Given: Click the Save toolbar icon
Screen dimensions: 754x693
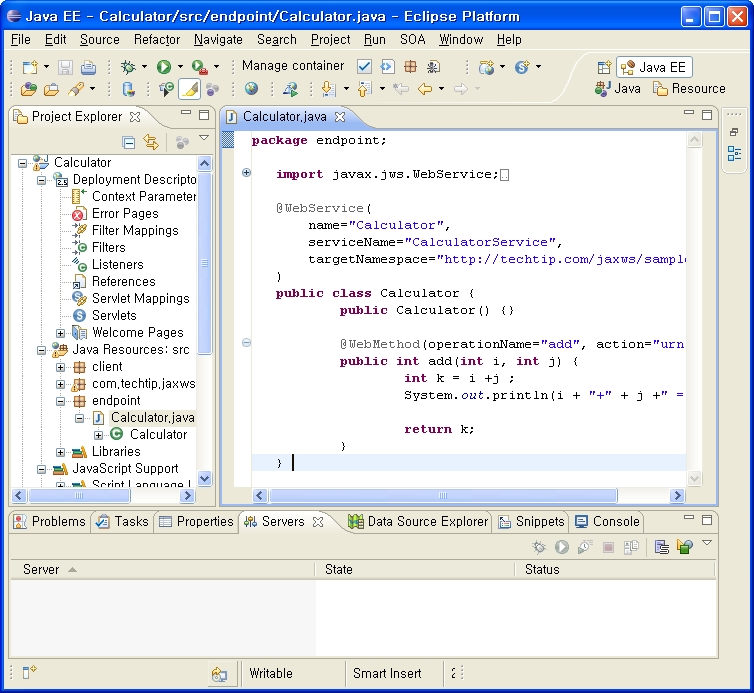Looking at the screenshot, I should click(65, 67).
